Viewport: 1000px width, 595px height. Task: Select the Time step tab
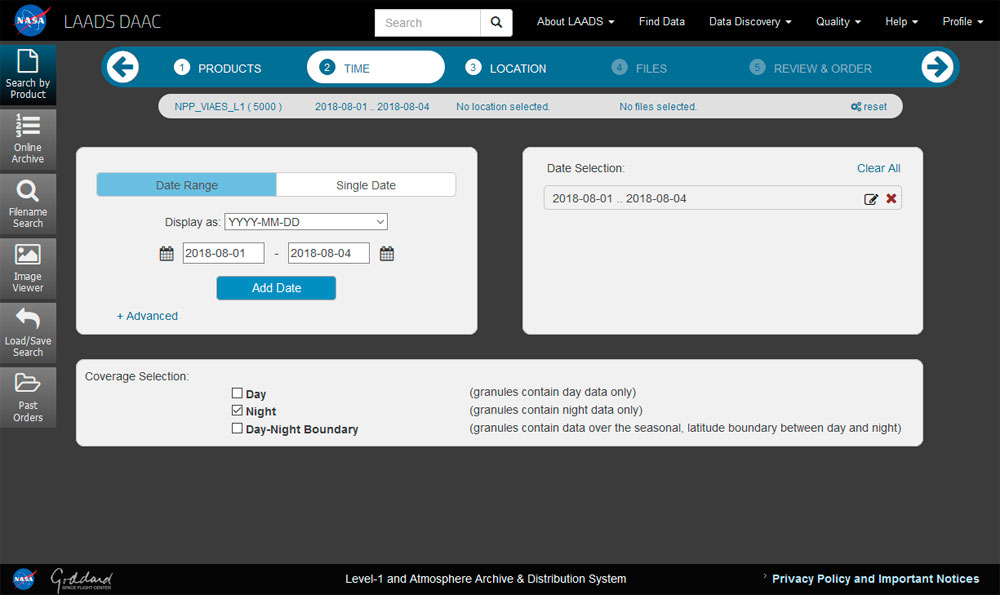pos(376,68)
